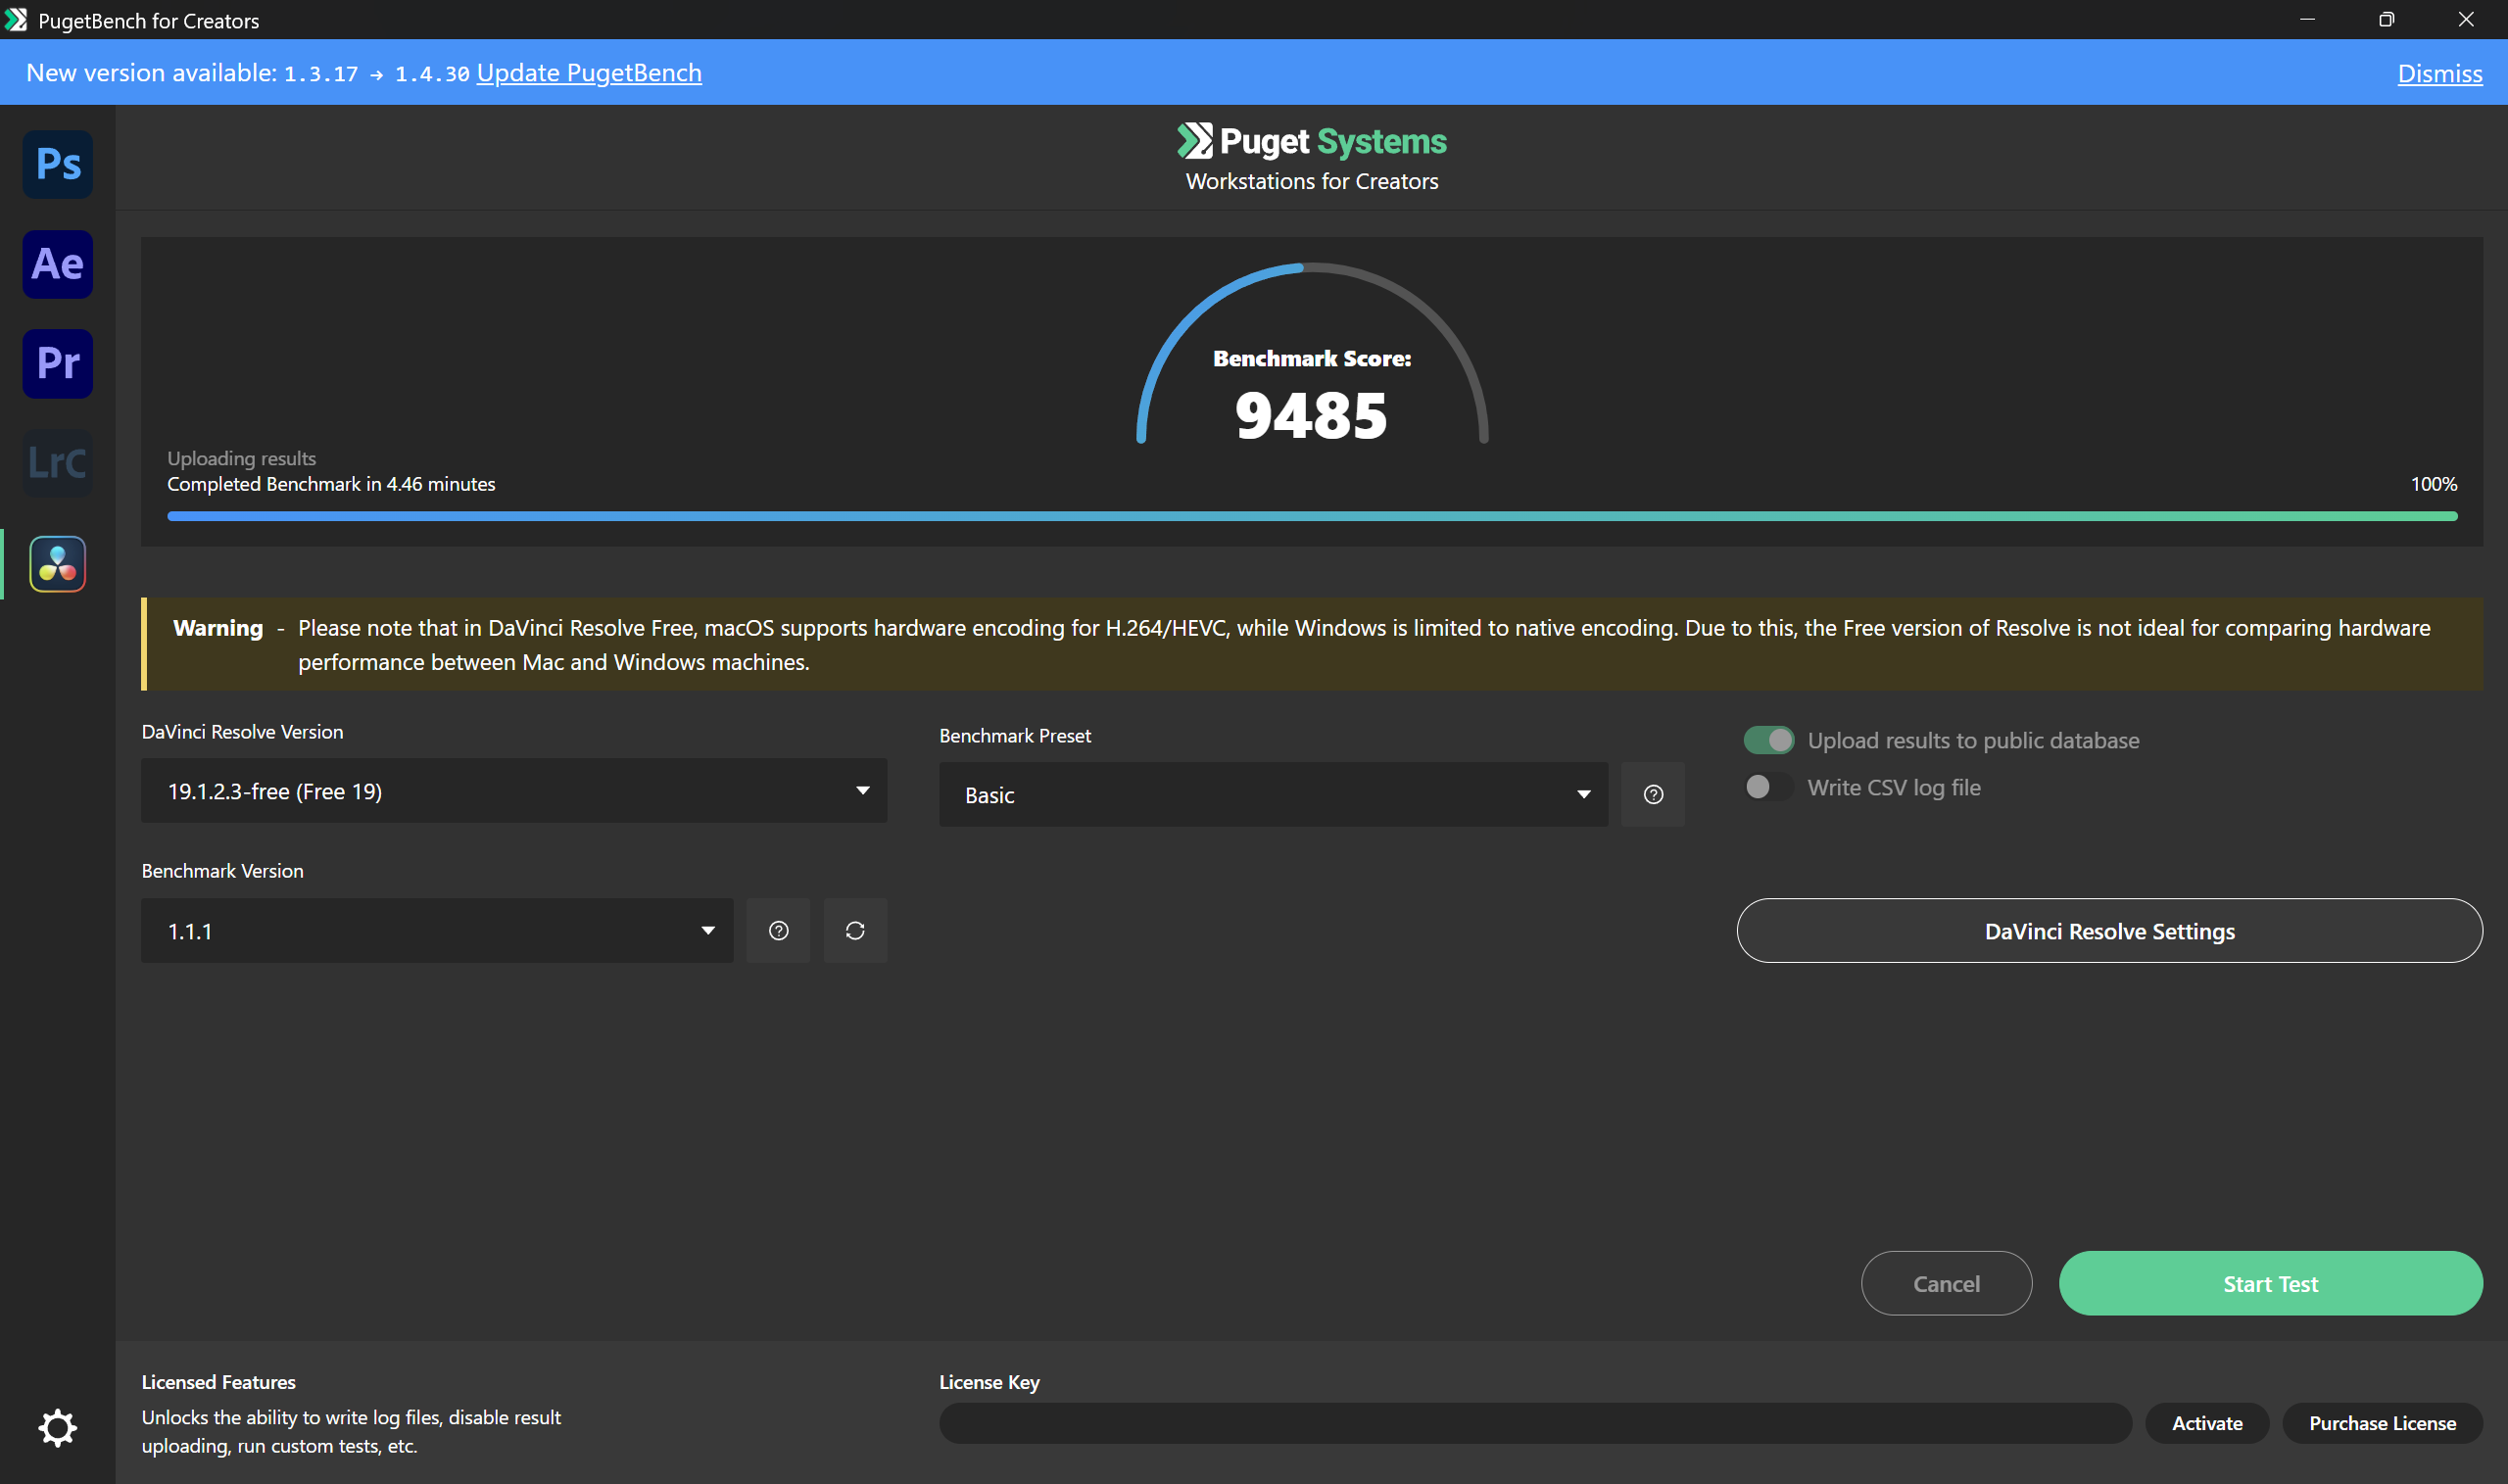Close the PugetBench window
Viewport: 2508px width, 1484px height.
click(2466, 20)
